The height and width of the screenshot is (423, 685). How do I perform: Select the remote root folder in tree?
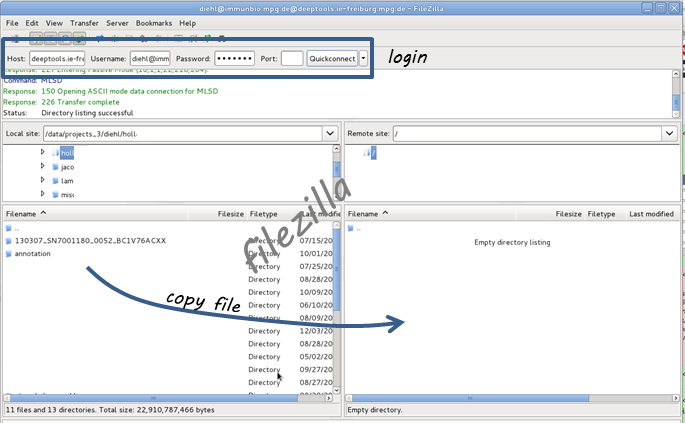coord(372,153)
